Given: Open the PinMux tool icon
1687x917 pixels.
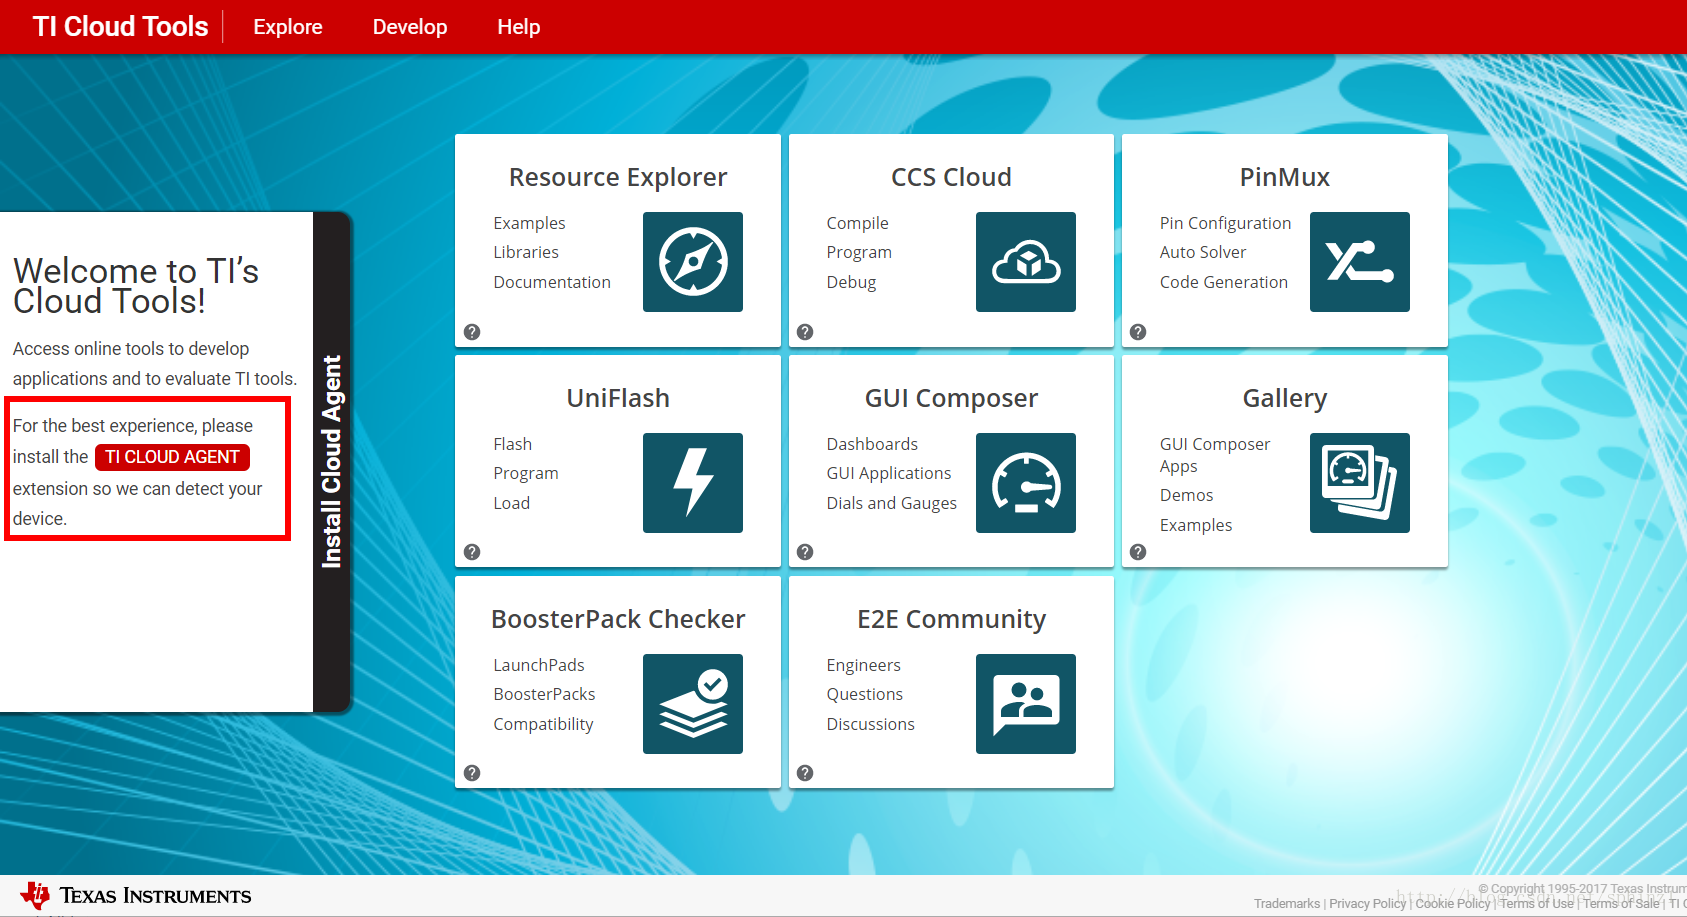Looking at the screenshot, I should (1360, 262).
